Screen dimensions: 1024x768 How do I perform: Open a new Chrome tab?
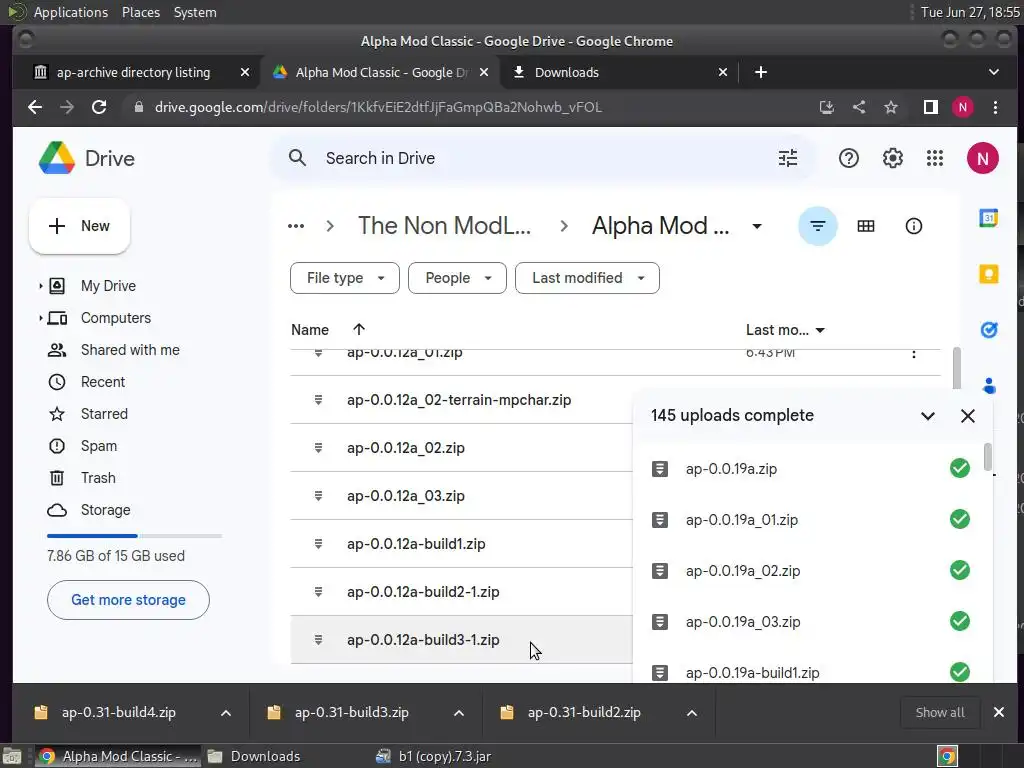760,72
